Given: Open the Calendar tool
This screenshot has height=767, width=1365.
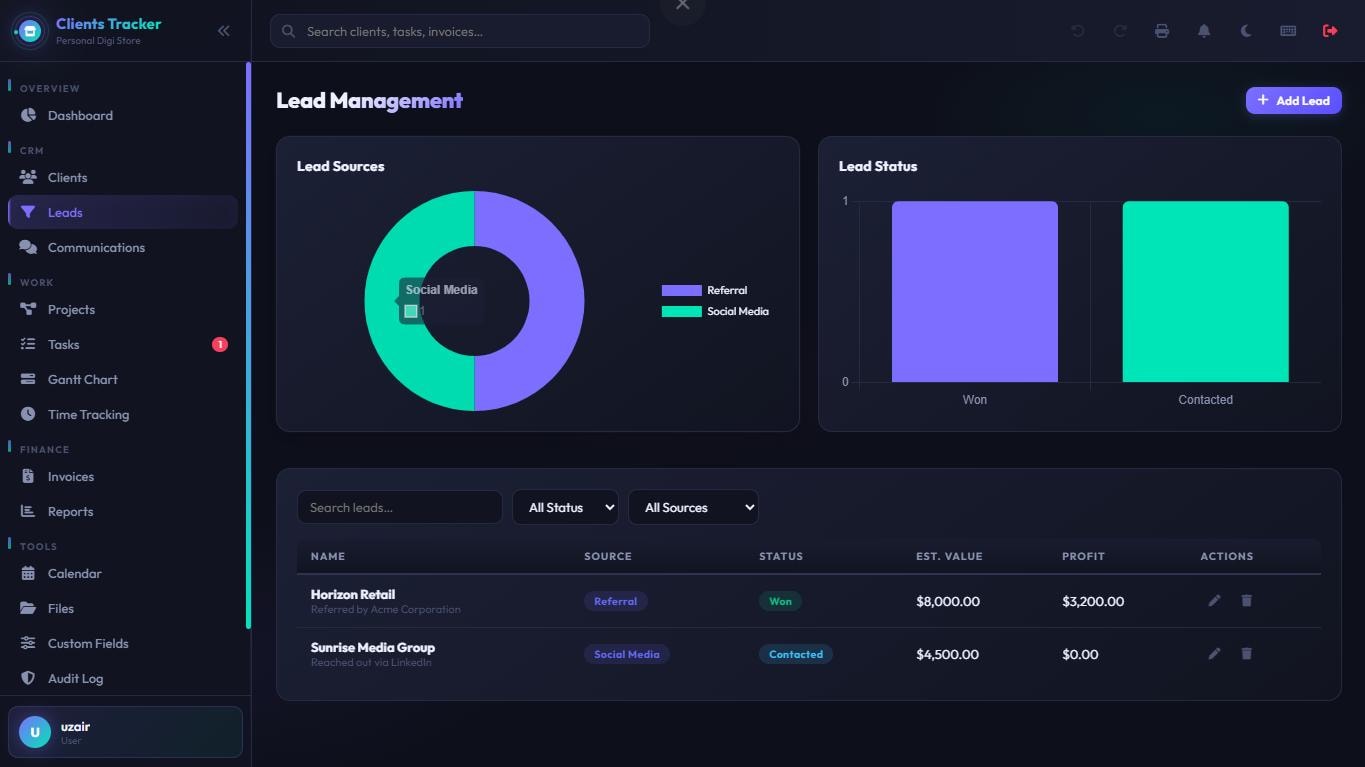Looking at the screenshot, I should click(x=123, y=574).
